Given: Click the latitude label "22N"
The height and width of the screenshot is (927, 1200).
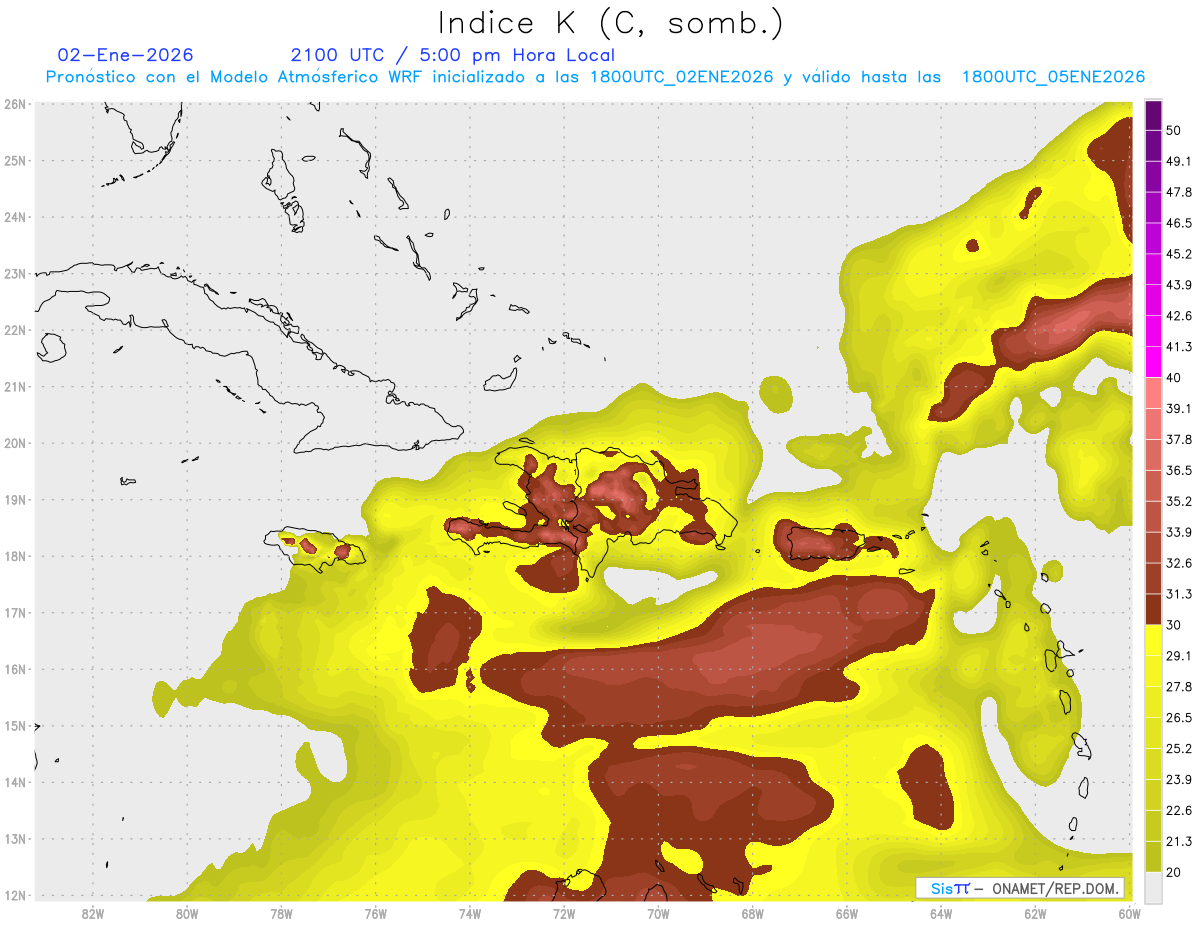Looking at the screenshot, I should click(x=15, y=330).
